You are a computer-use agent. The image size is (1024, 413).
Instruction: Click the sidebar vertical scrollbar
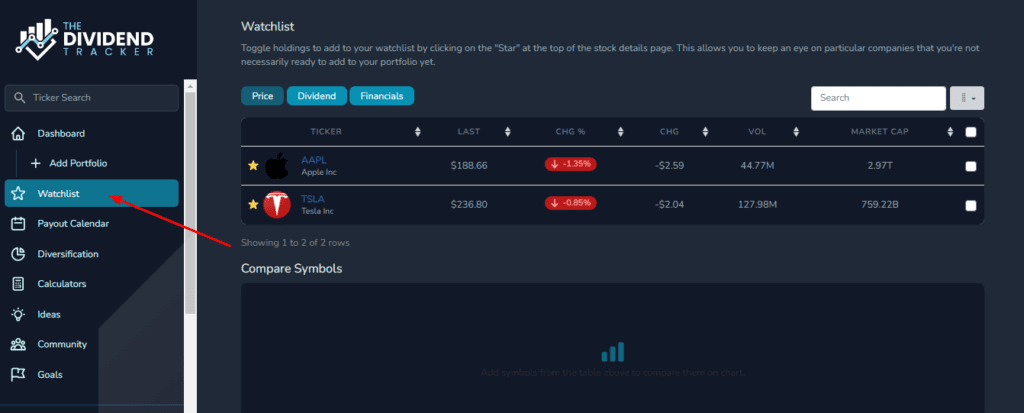(x=190, y=203)
